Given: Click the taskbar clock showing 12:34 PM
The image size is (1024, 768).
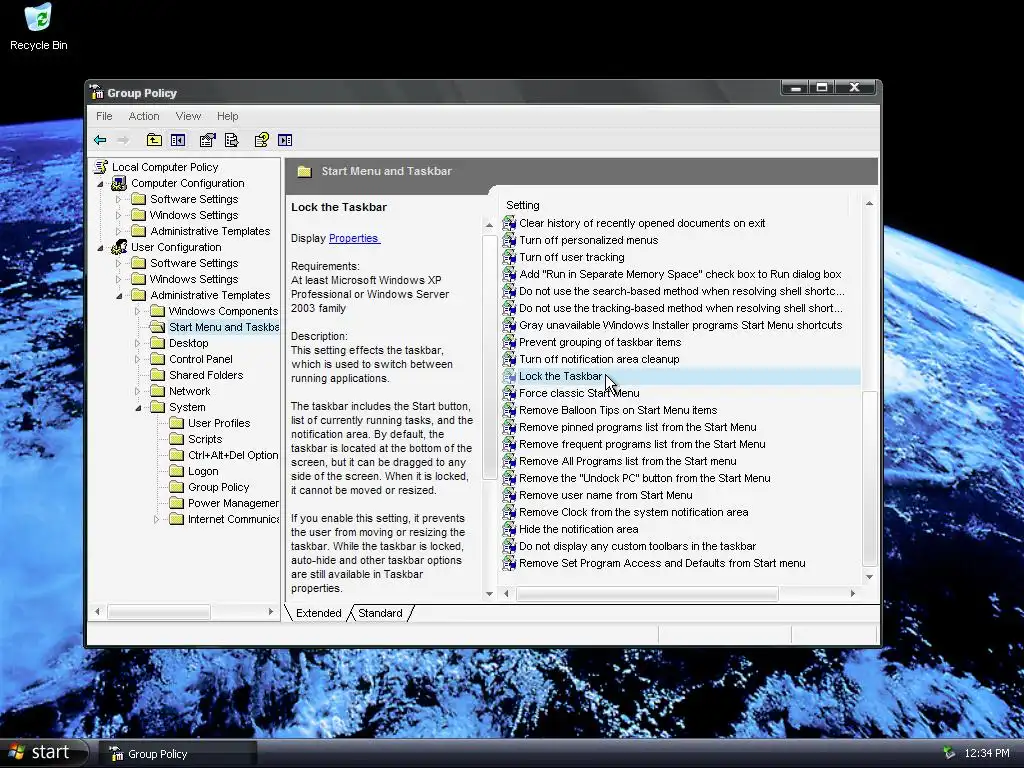Looking at the screenshot, I should tap(987, 753).
